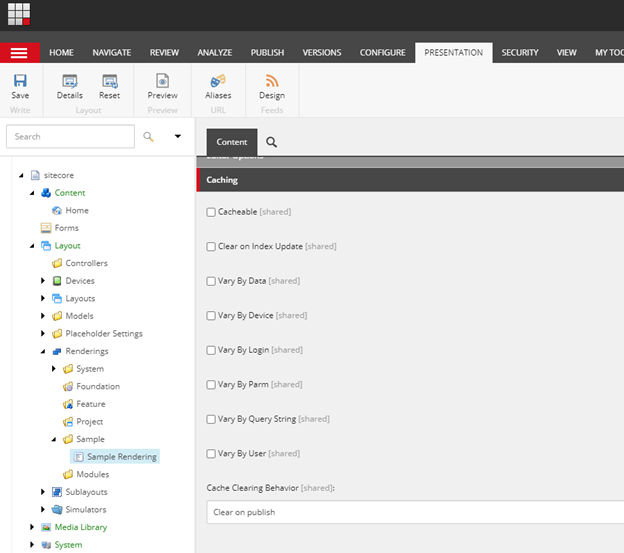The height and width of the screenshot is (553, 624).
Task: Collapse the sitecore root node
Action: pyautogui.click(x=21, y=175)
